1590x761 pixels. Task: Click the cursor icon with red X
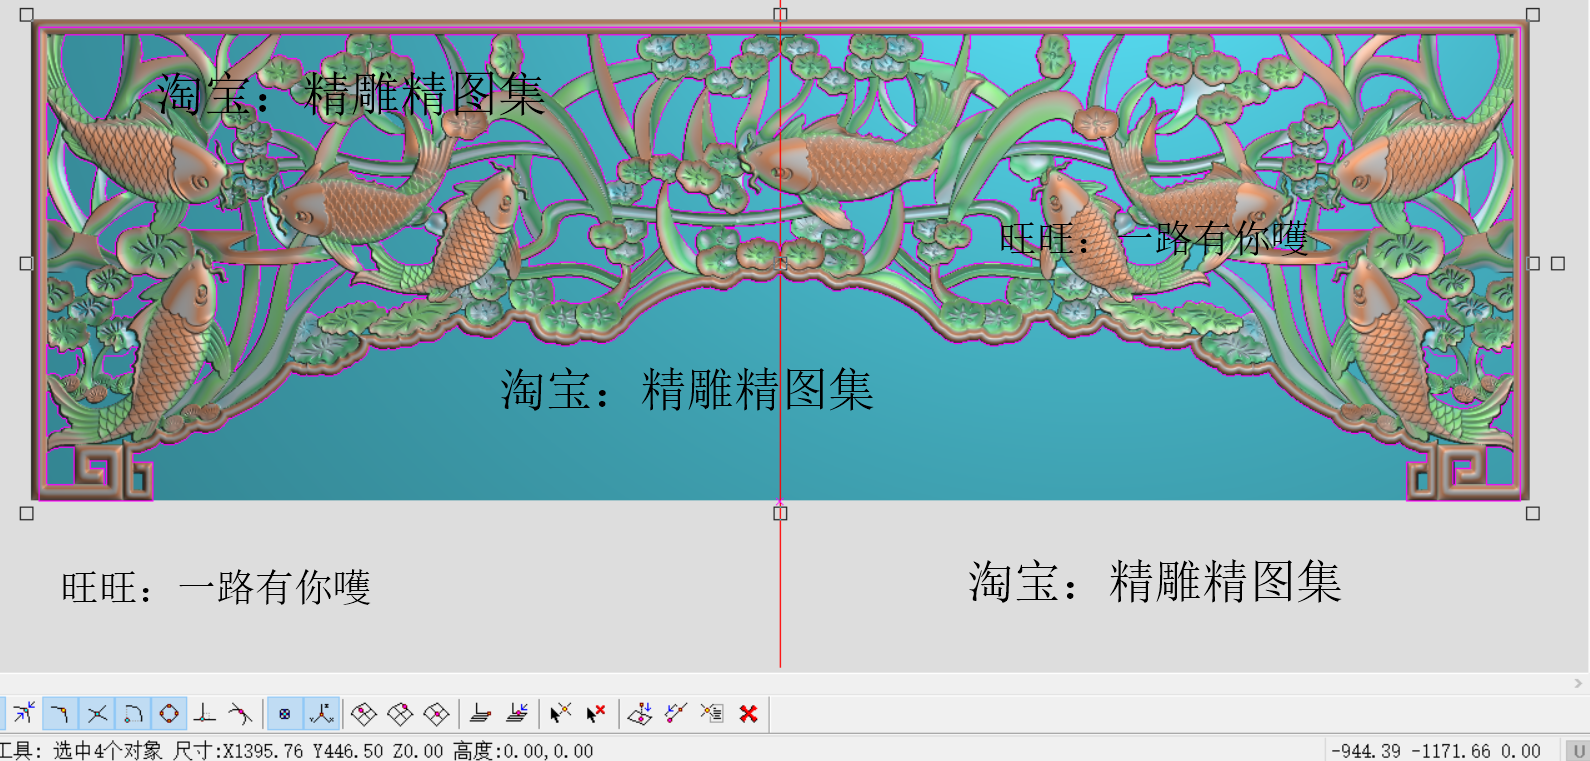coord(596,713)
